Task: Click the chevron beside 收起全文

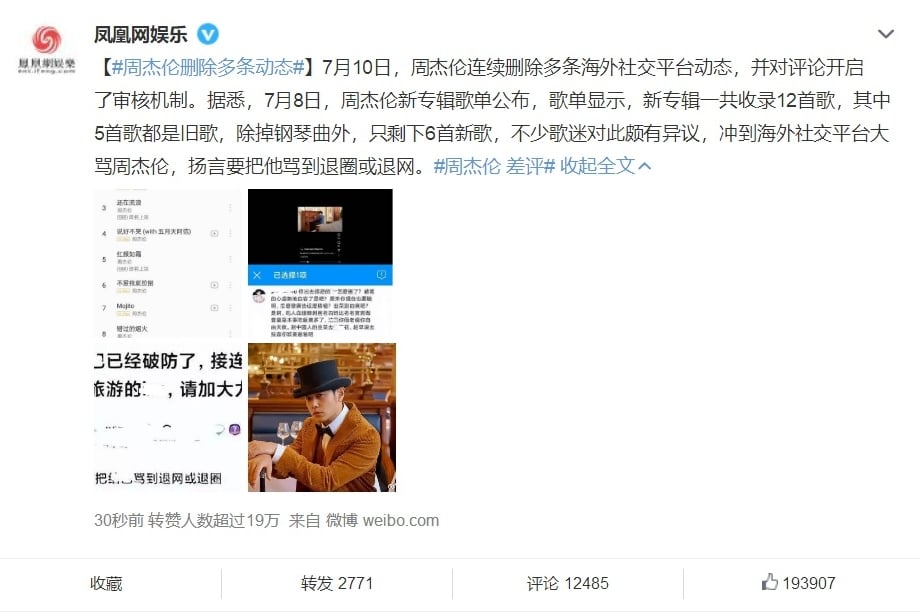Action: tap(644, 167)
